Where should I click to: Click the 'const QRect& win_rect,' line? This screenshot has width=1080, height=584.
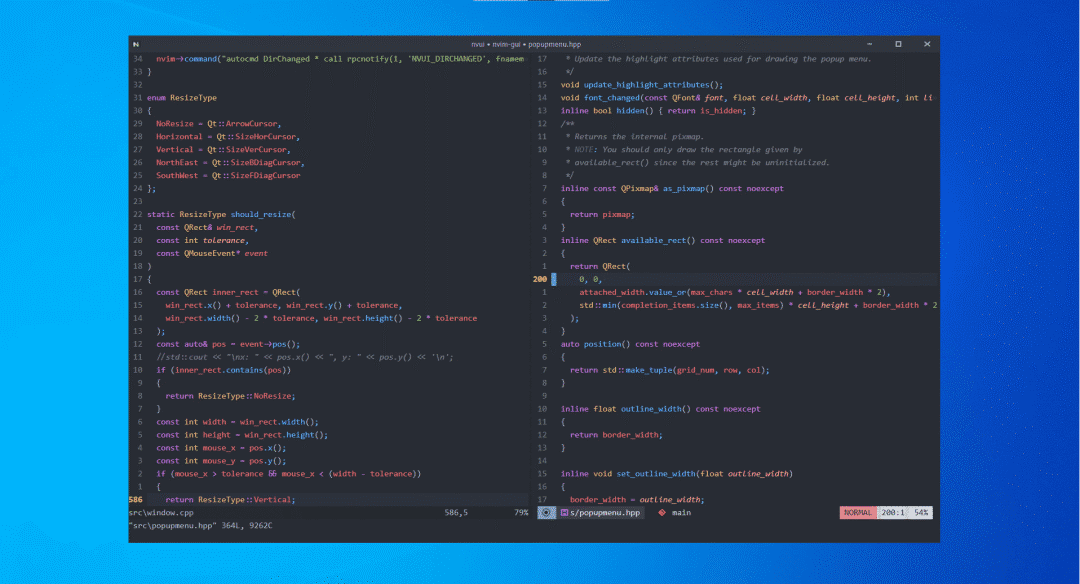(207, 227)
